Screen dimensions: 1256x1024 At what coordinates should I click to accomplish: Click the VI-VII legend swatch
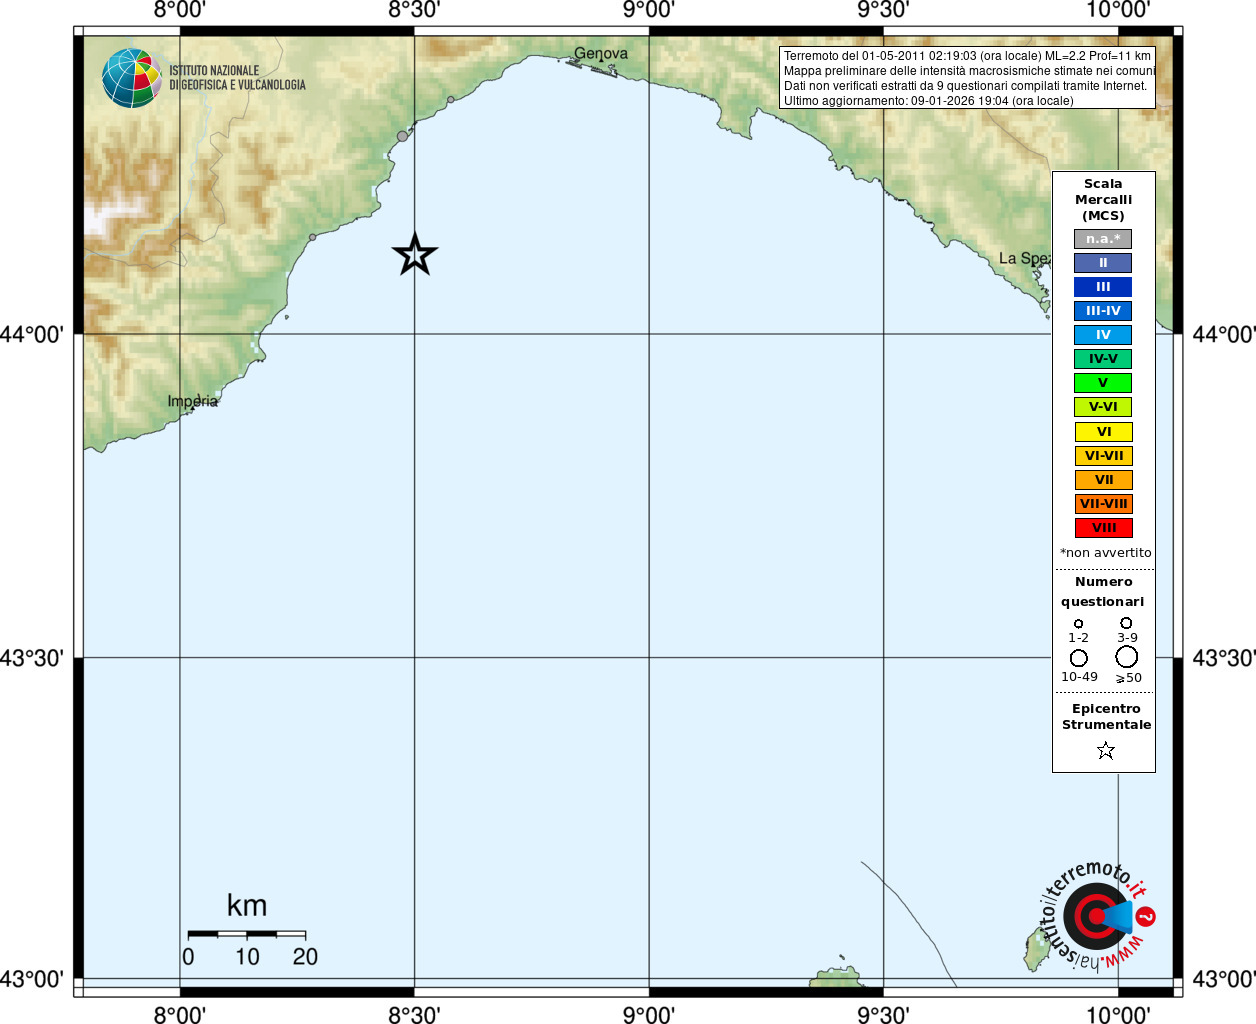click(1103, 456)
